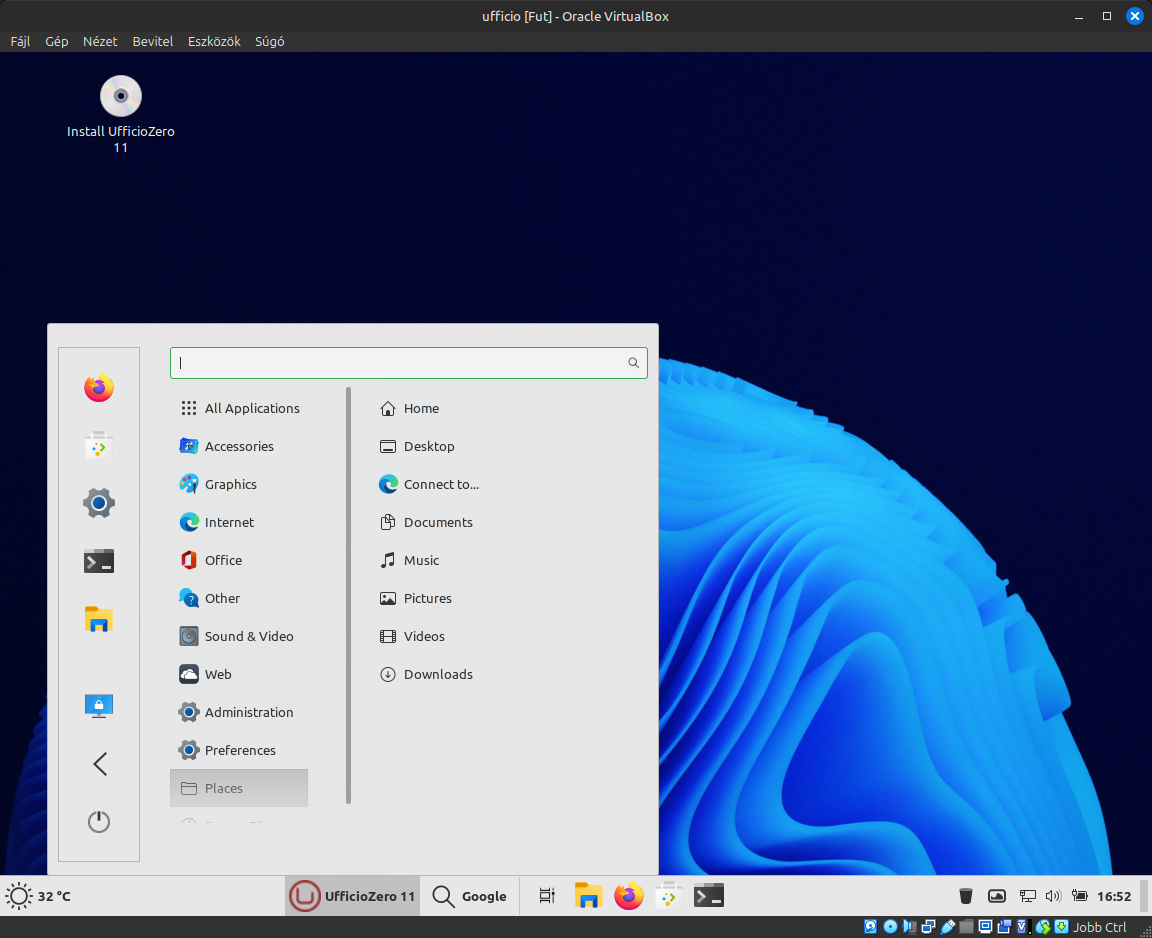Focus the menu search text field

408,363
